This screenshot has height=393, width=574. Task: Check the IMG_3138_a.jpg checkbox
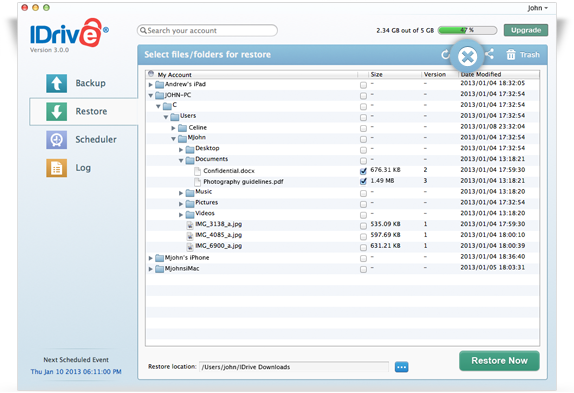coord(363,226)
